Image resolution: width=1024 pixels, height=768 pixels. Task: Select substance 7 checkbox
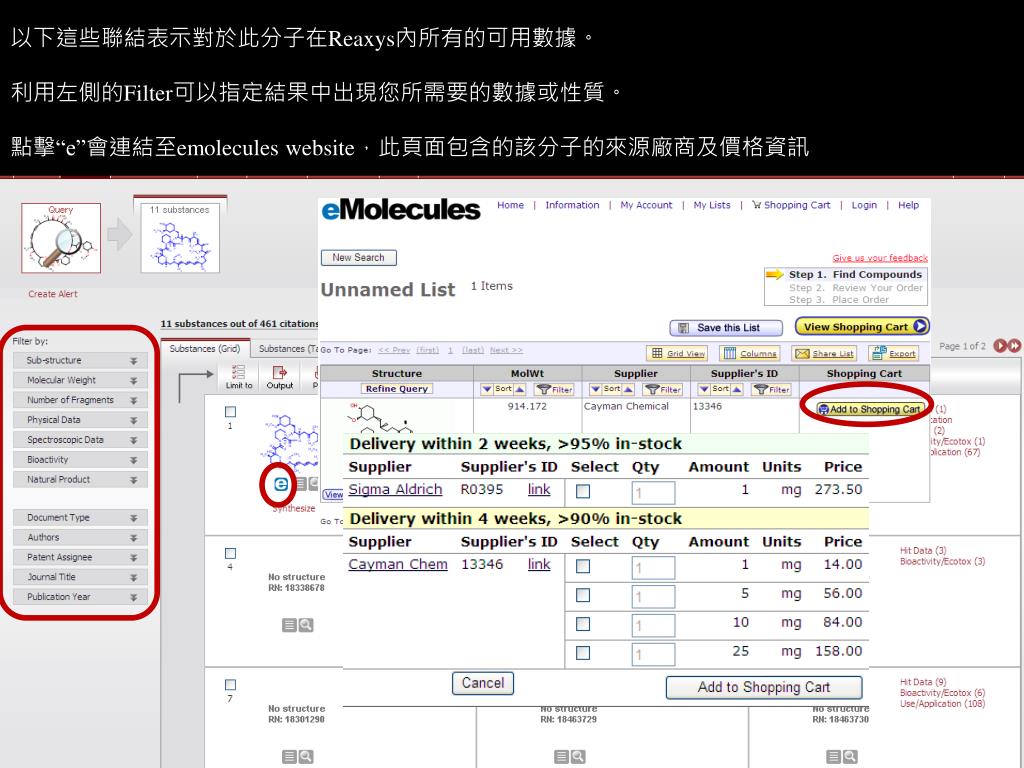point(230,684)
